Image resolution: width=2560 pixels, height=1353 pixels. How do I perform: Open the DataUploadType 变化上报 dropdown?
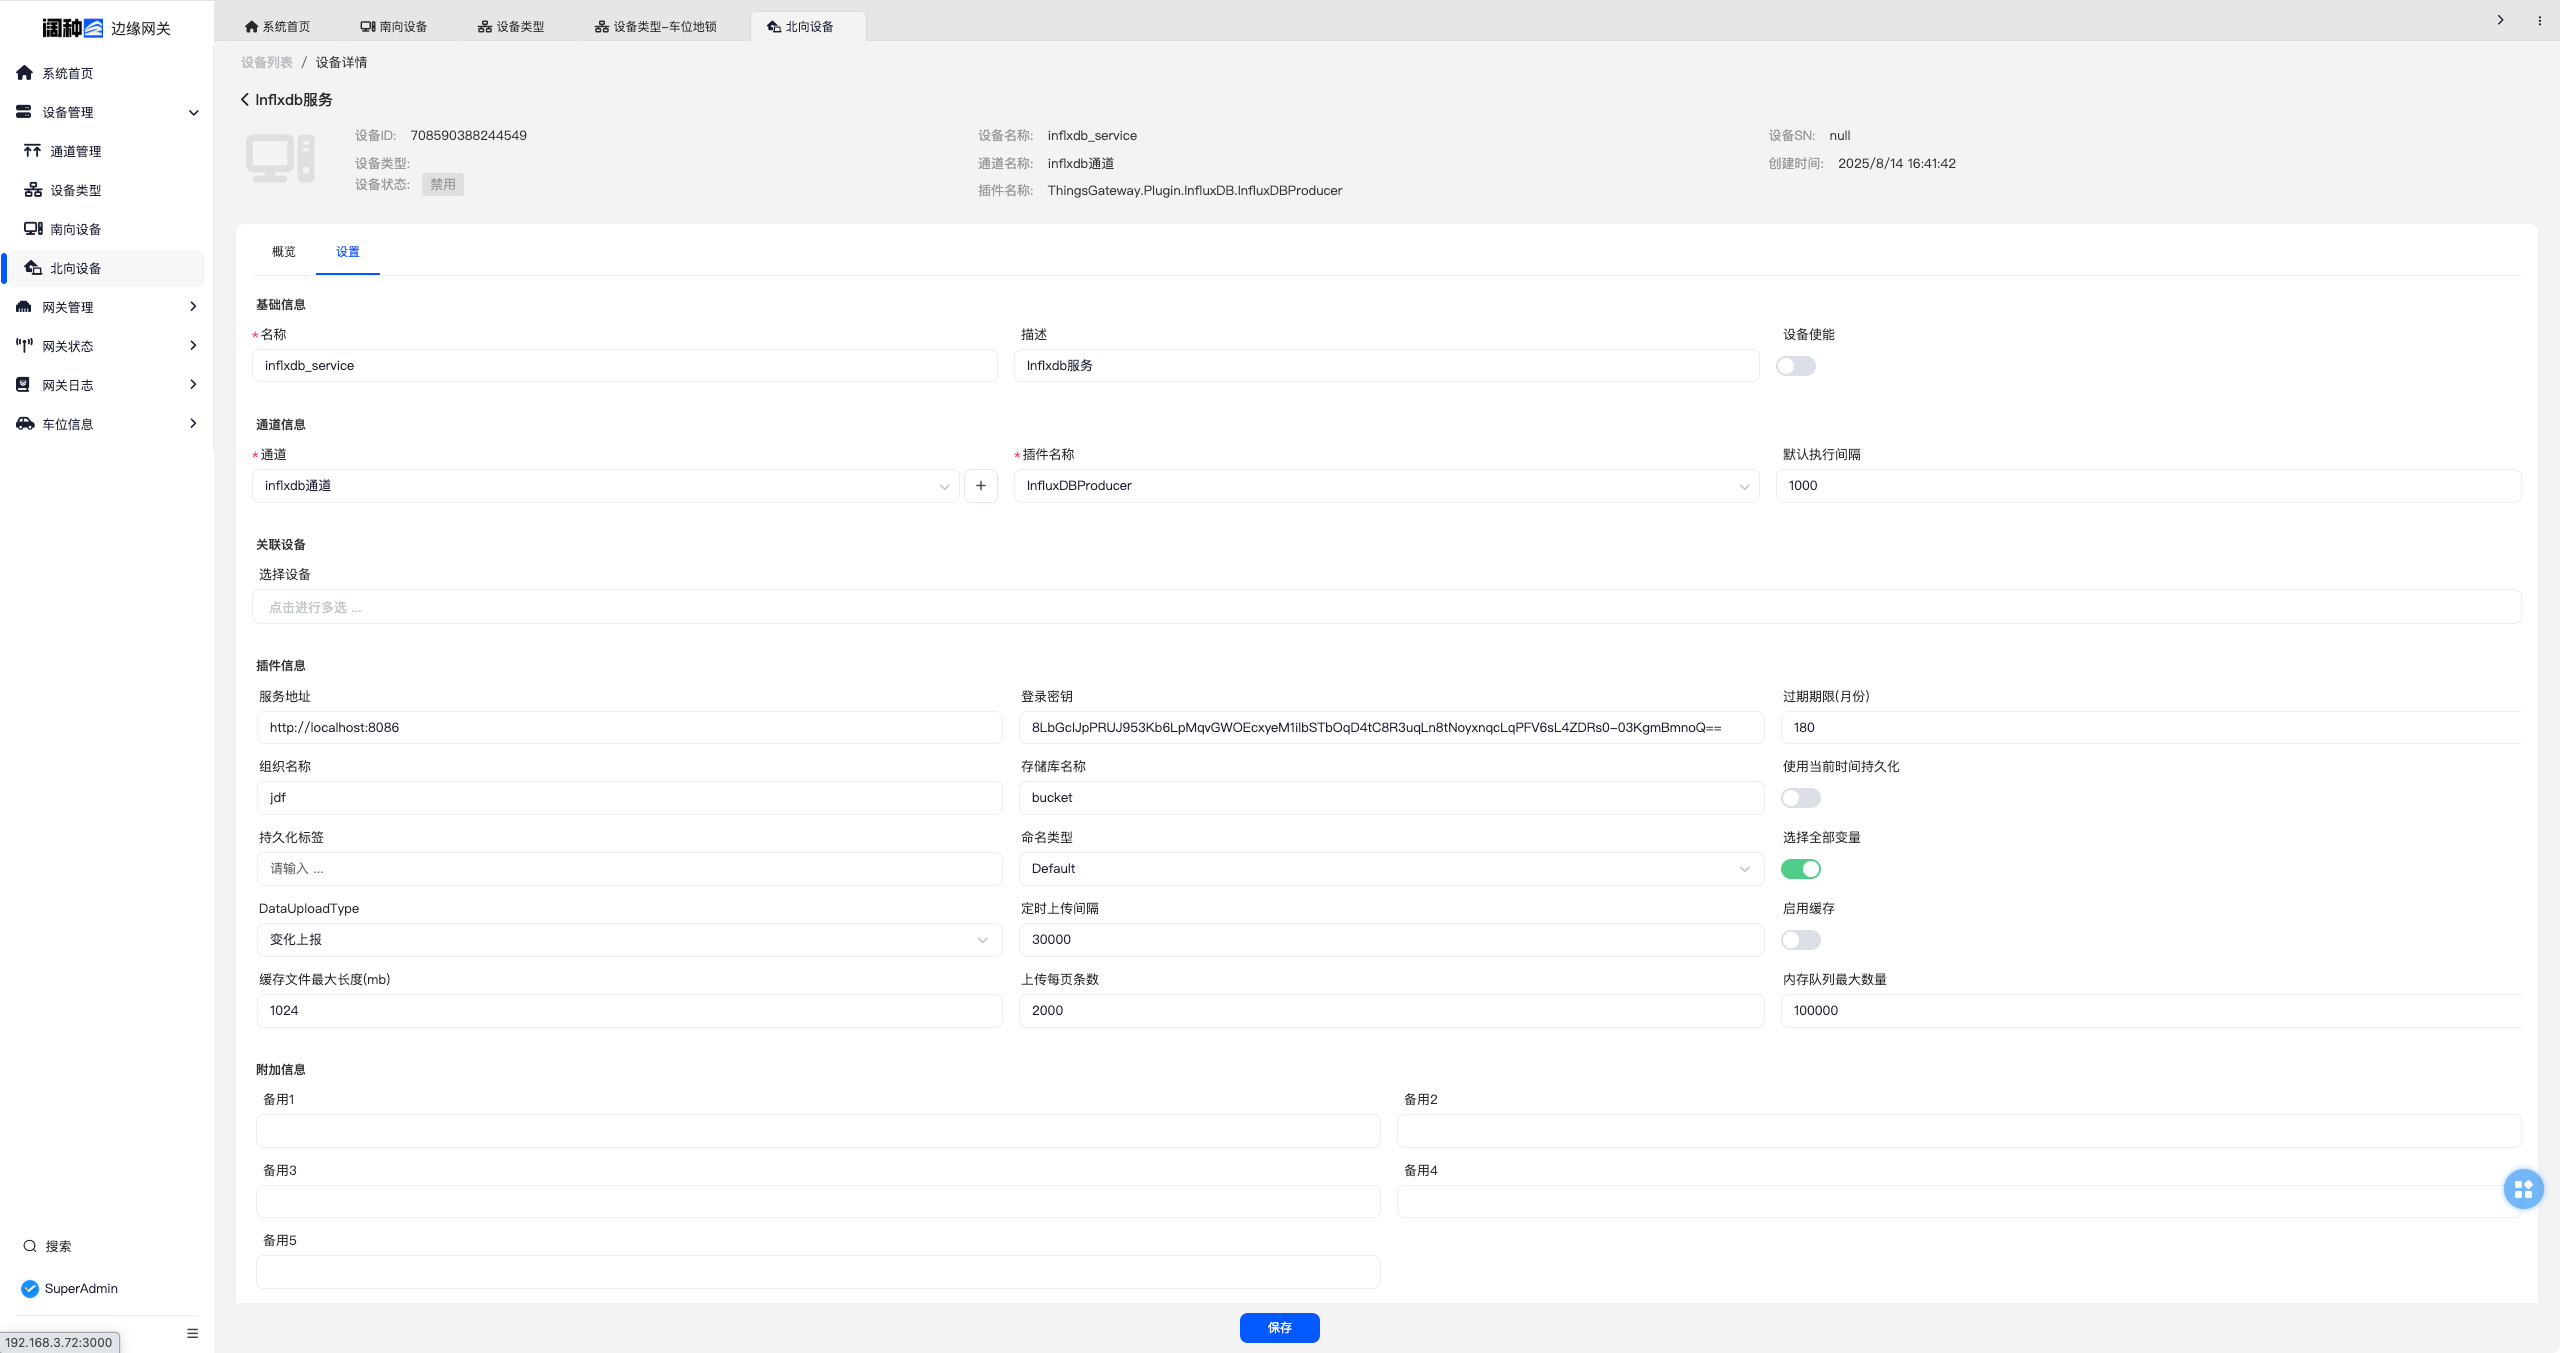(x=629, y=940)
